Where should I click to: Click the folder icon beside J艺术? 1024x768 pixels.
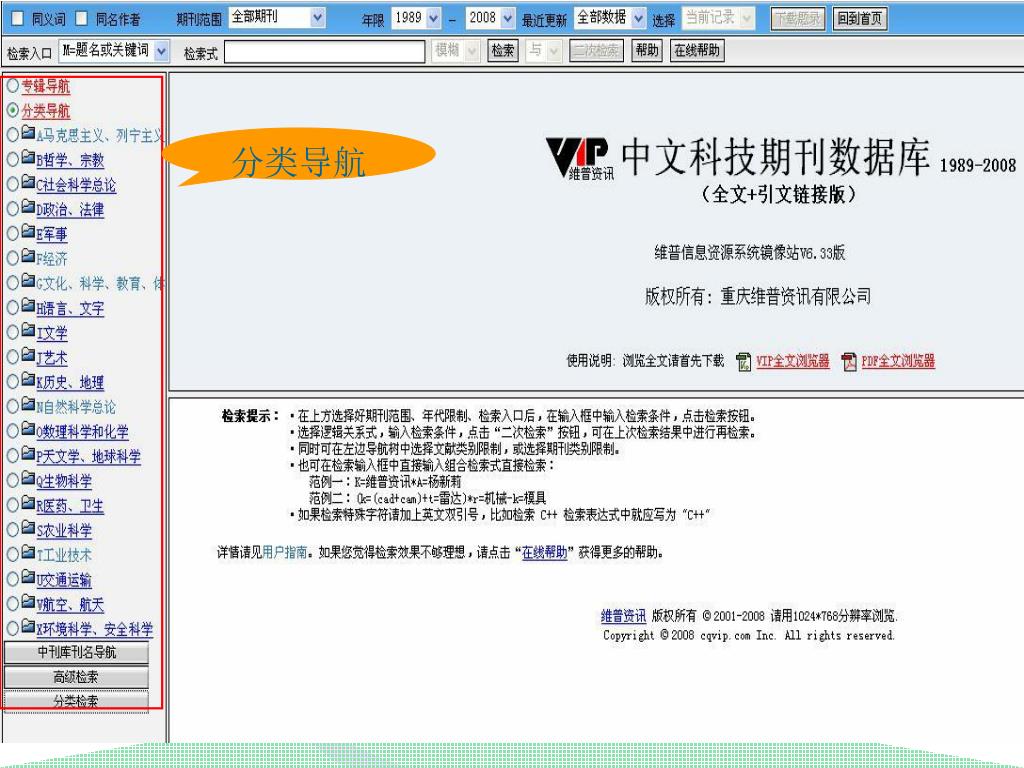point(28,355)
